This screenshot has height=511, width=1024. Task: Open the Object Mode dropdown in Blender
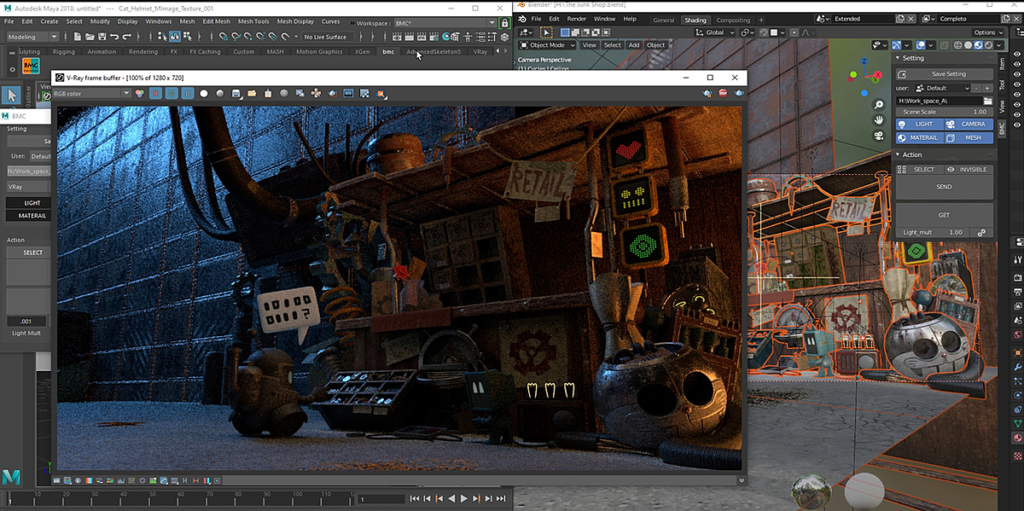click(x=547, y=45)
